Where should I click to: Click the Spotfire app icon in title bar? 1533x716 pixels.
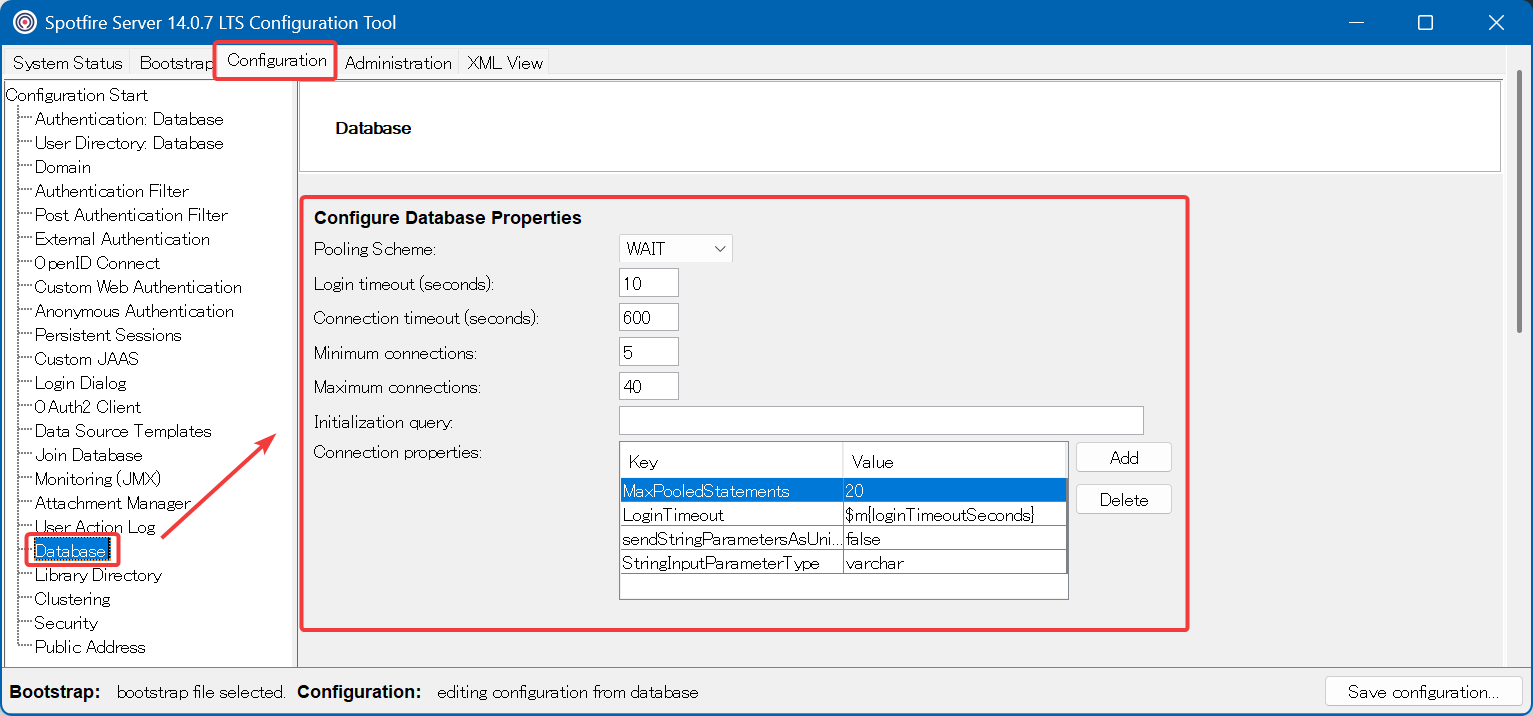coord(25,22)
